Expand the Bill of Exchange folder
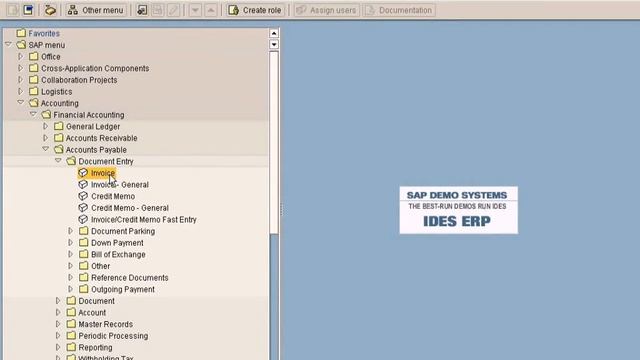The height and width of the screenshot is (360, 640). (71, 254)
